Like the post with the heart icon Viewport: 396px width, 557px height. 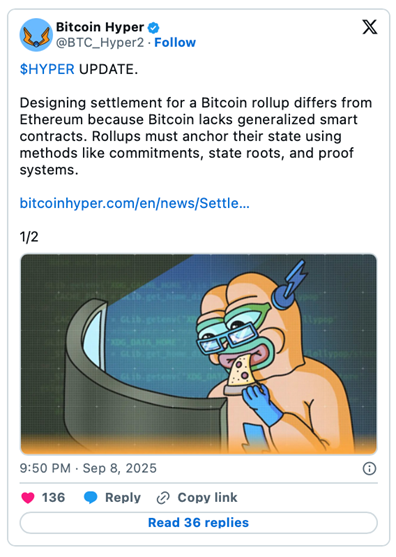pos(28,498)
